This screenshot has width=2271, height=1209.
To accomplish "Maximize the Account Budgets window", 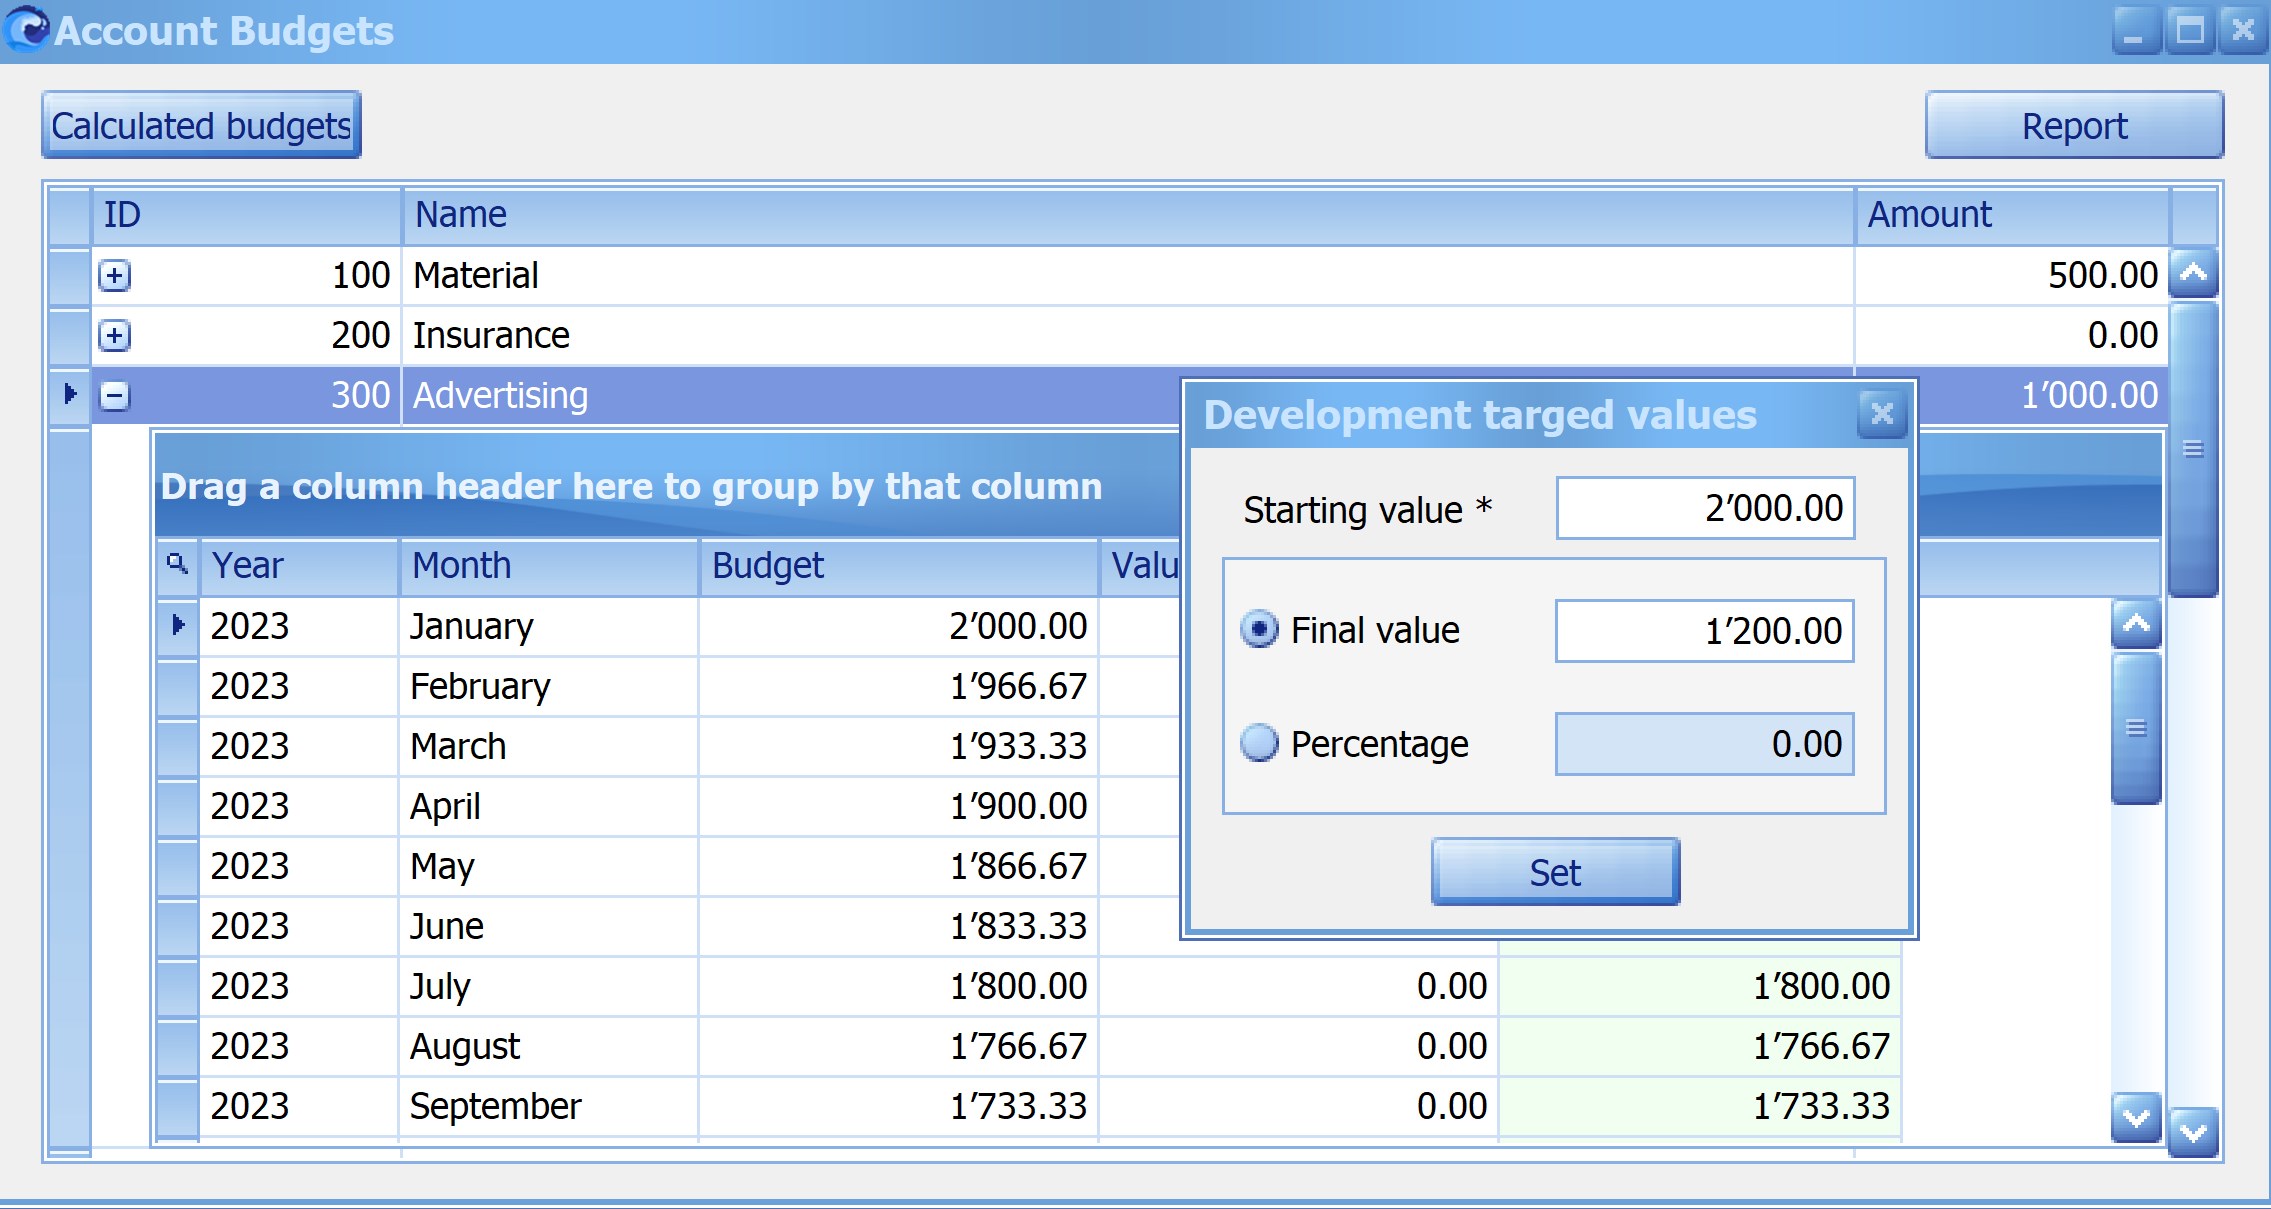I will [x=2189, y=30].
